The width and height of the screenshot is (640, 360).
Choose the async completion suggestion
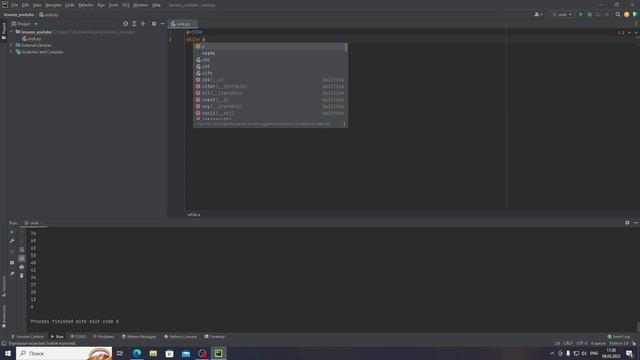(x=270, y=53)
